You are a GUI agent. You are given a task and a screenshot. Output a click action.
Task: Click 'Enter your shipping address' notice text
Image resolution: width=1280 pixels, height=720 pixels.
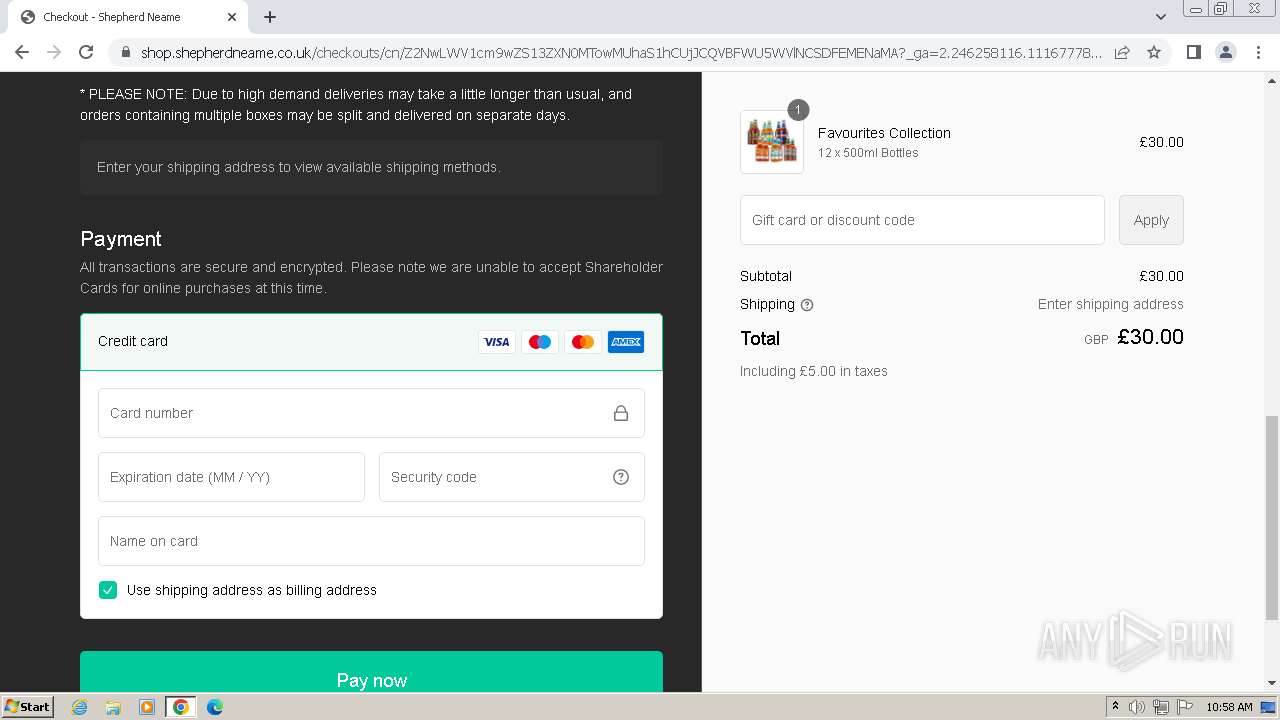[299, 167]
